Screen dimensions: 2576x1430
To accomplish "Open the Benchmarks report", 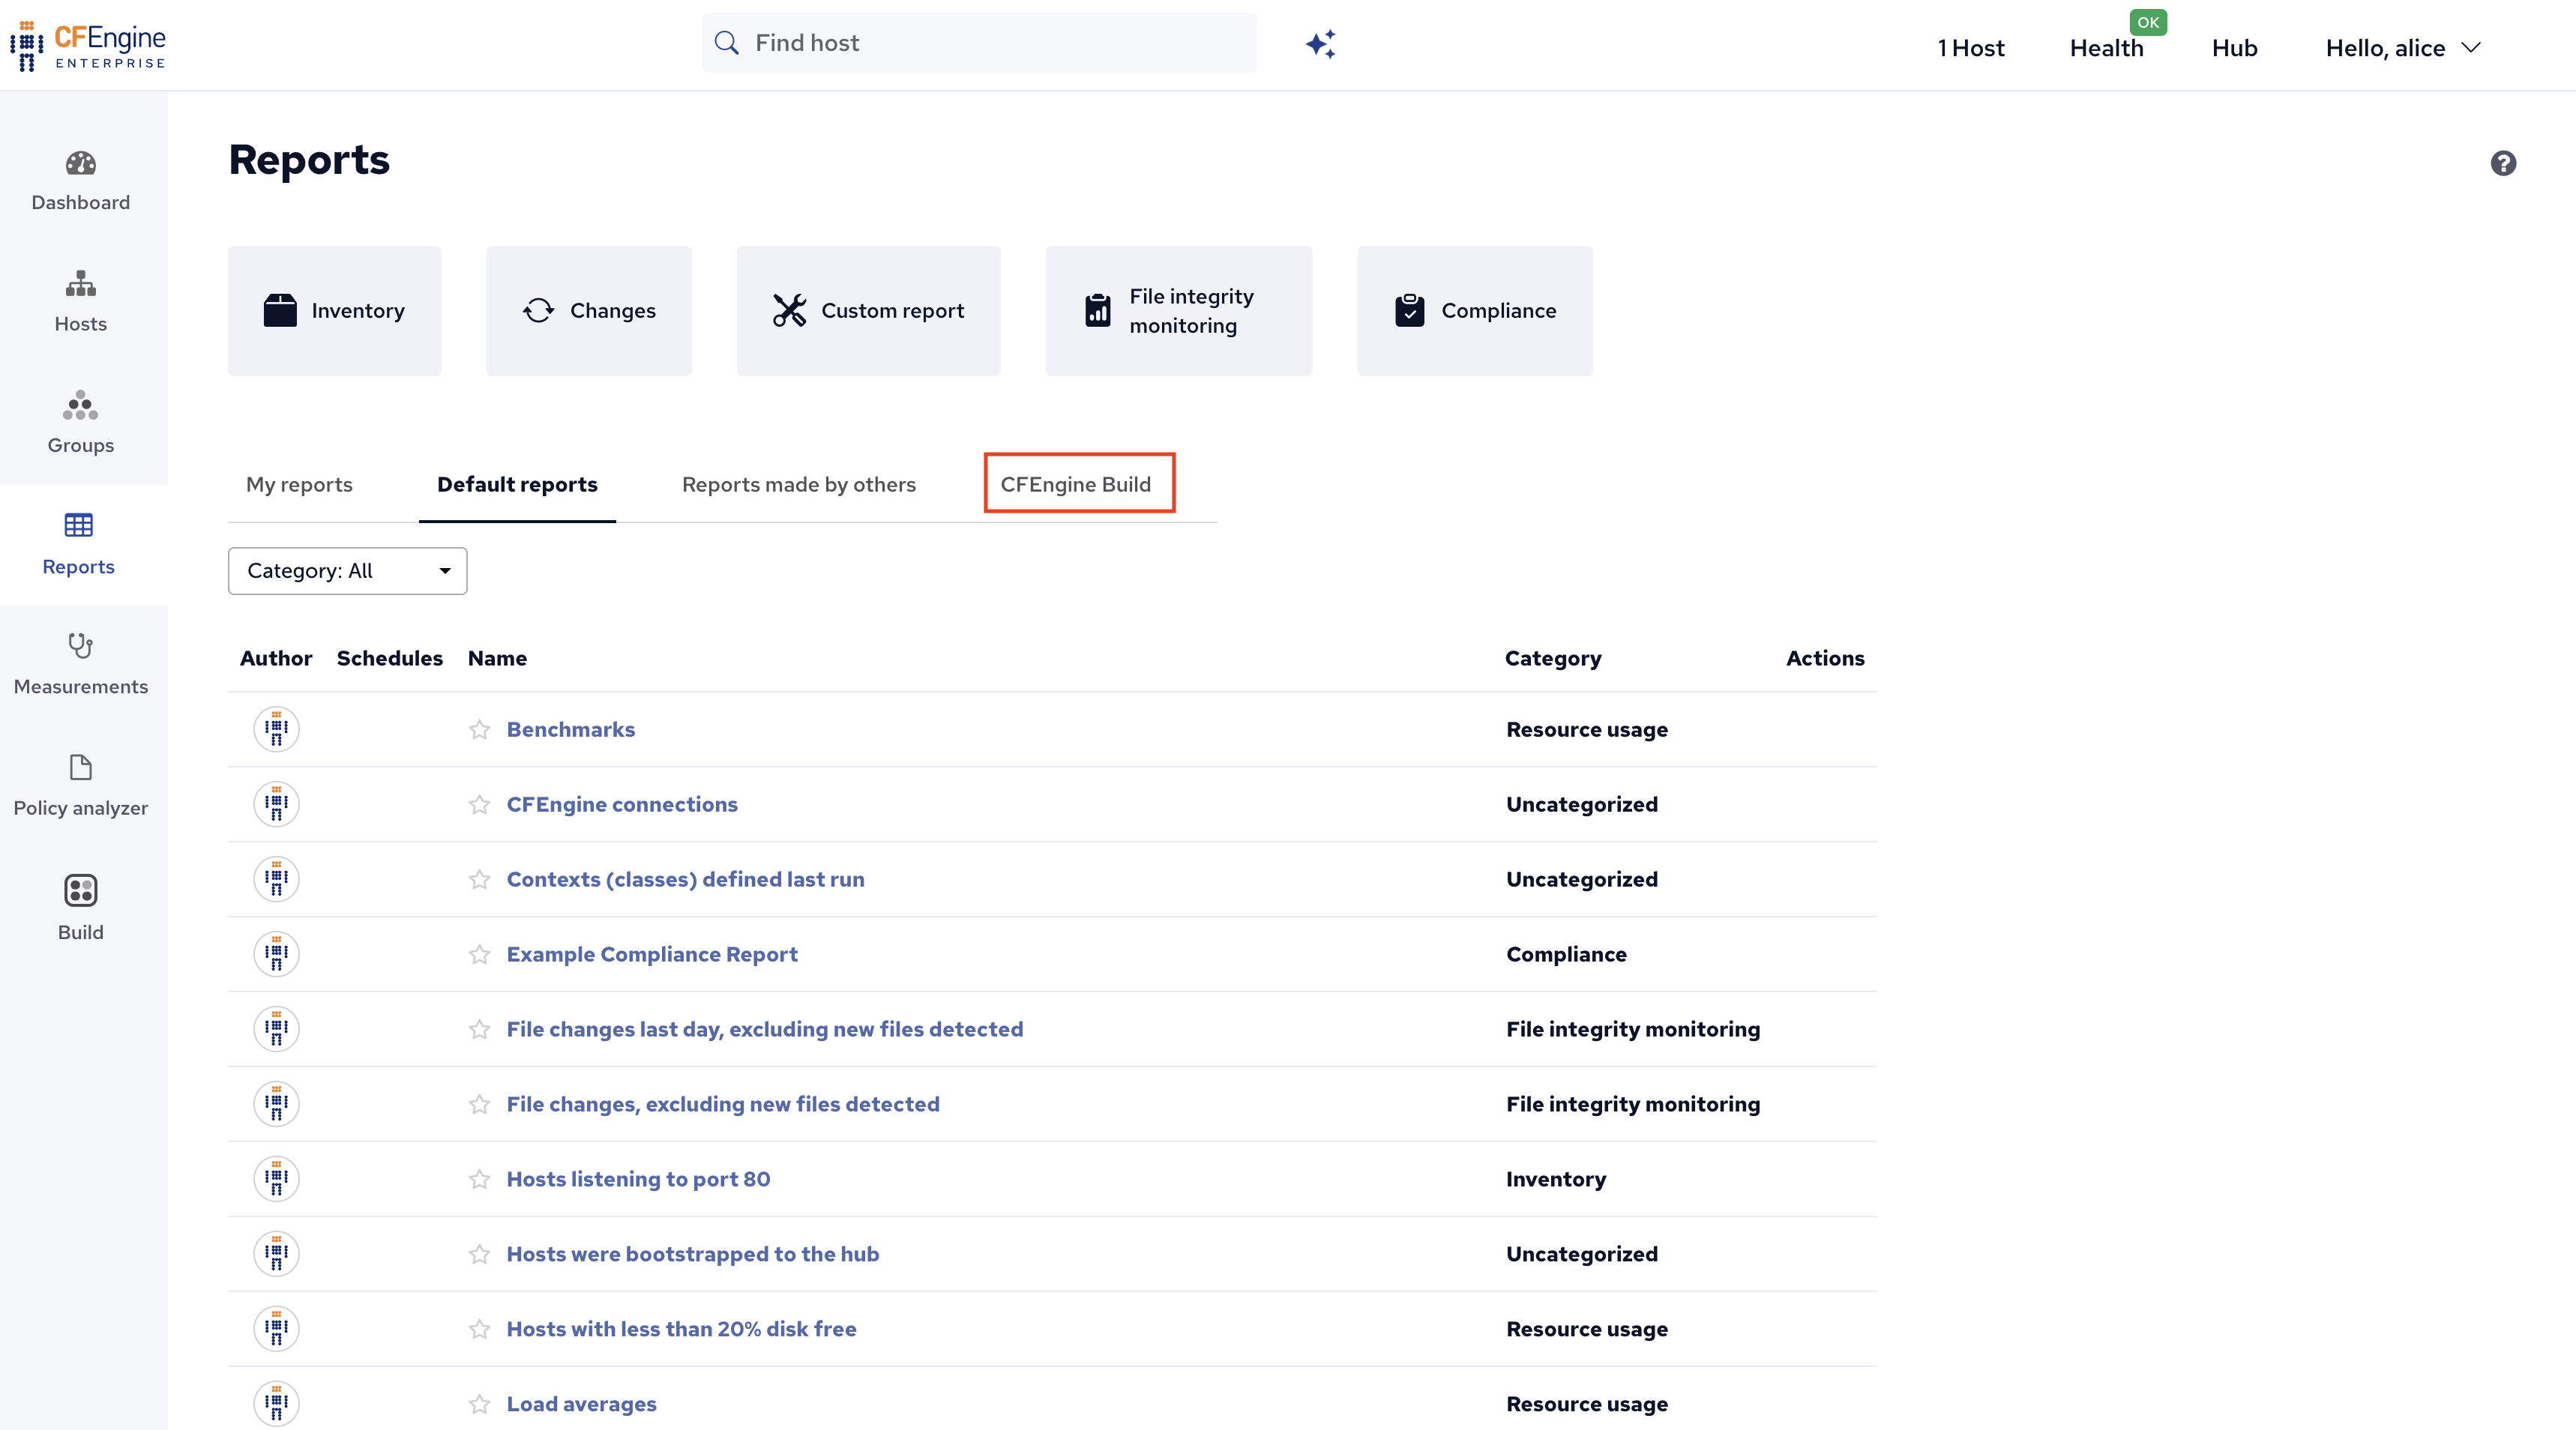I will 571,729.
